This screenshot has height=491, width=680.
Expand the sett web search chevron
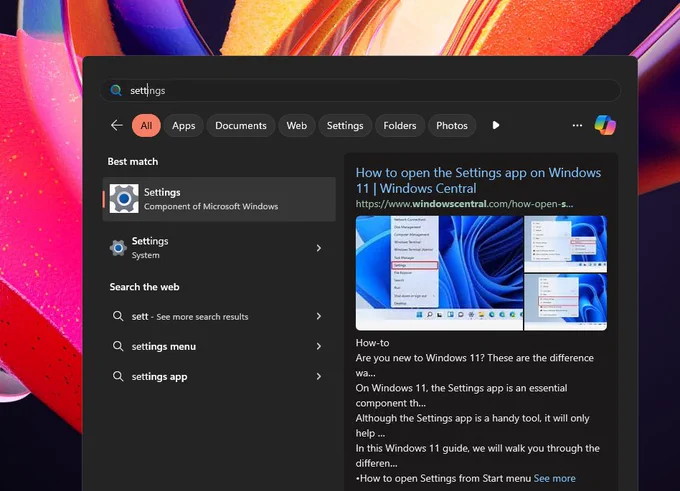pos(319,316)
